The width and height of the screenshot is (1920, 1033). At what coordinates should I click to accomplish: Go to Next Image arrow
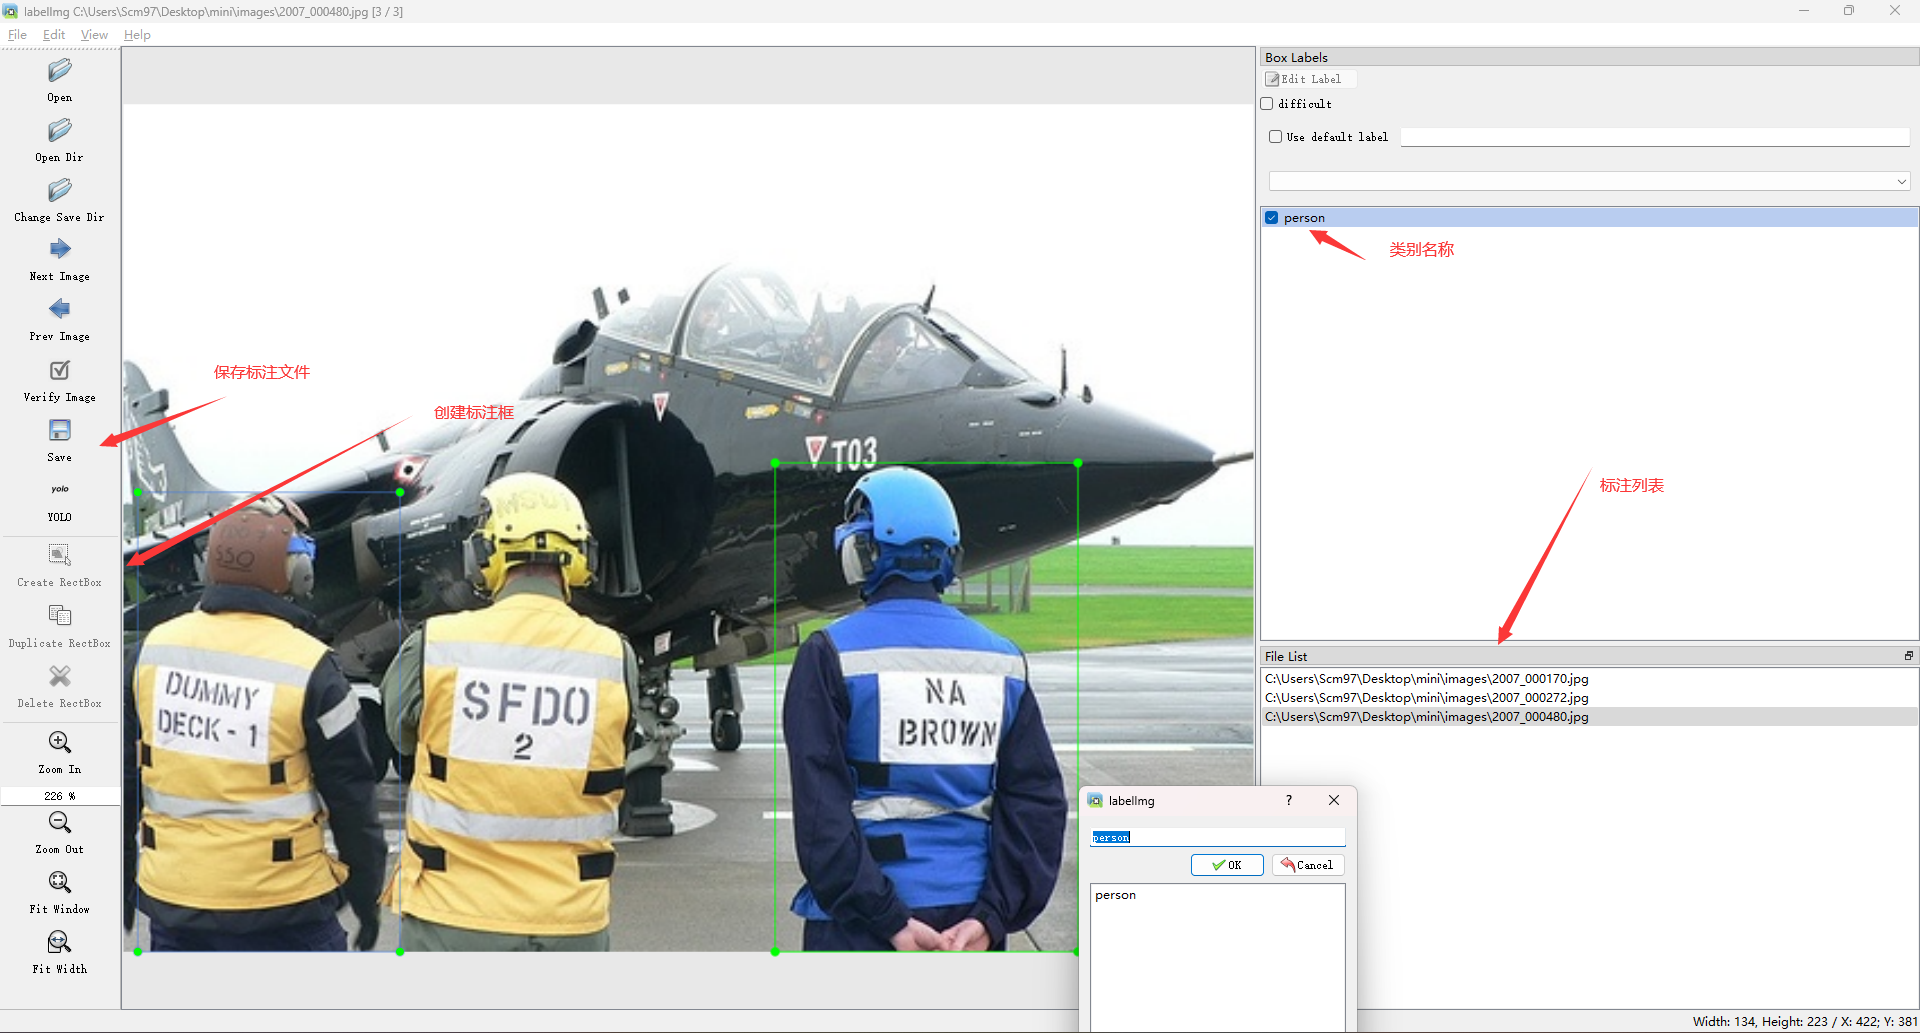60,249
